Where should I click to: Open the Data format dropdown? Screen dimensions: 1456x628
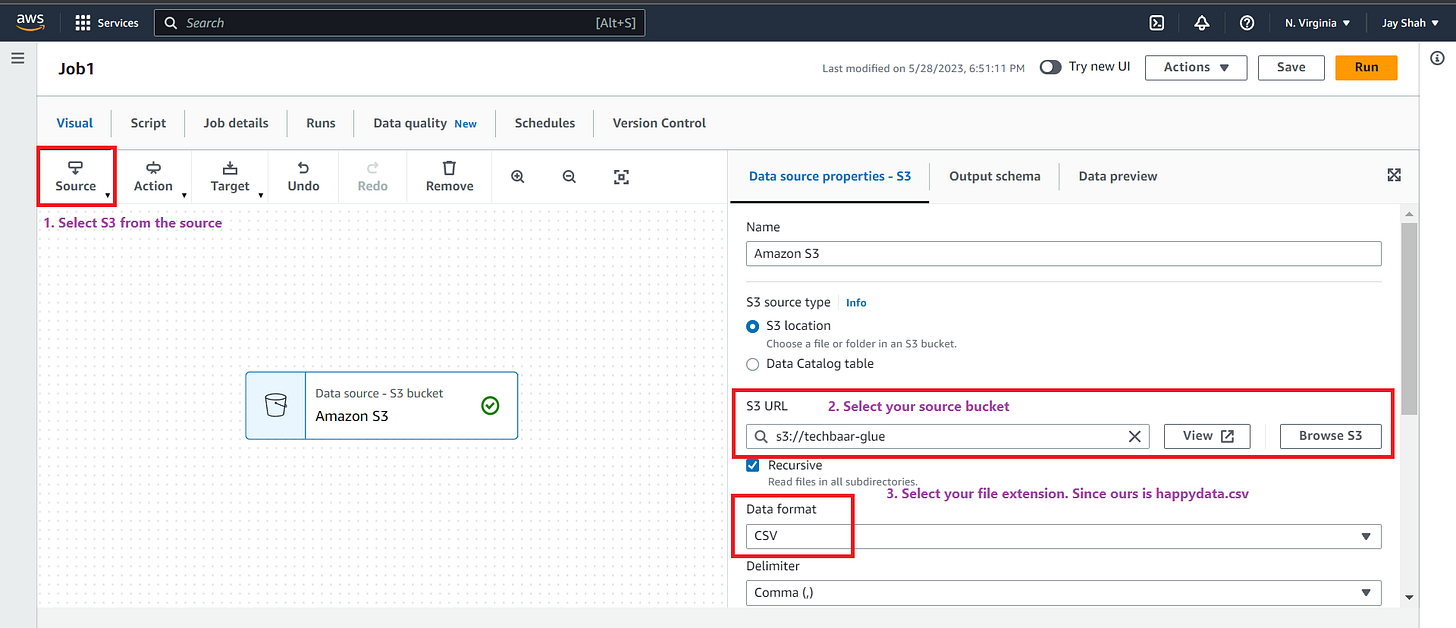[1064, 536]
